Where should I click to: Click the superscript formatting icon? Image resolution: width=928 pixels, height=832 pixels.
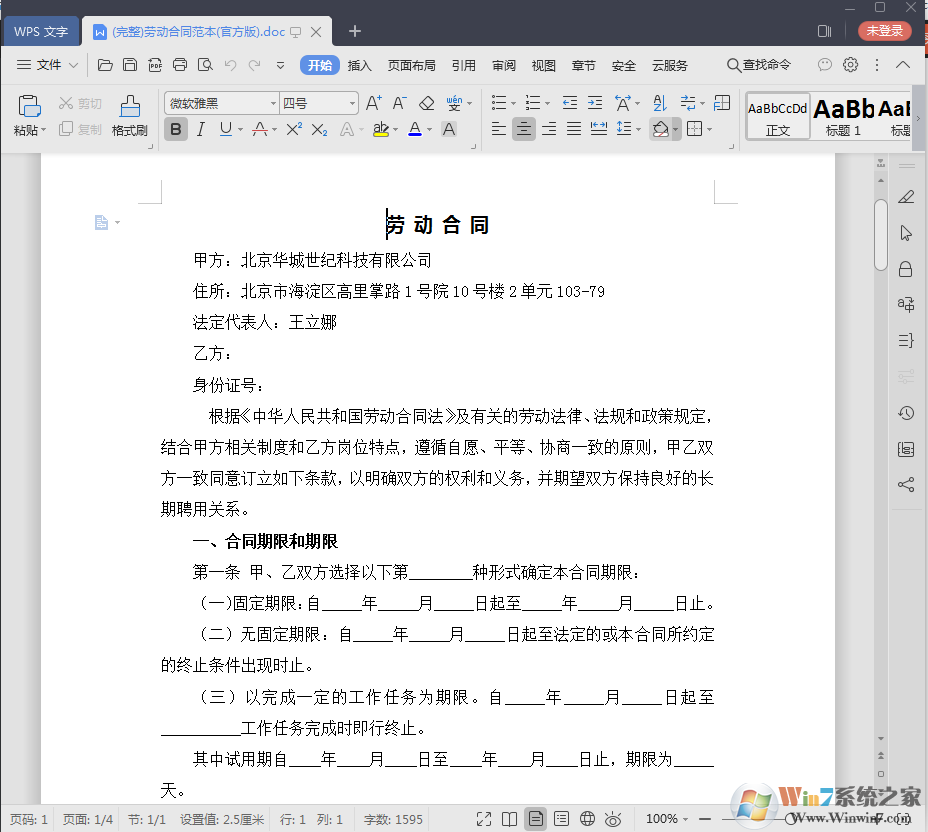[x=295, y=128]
